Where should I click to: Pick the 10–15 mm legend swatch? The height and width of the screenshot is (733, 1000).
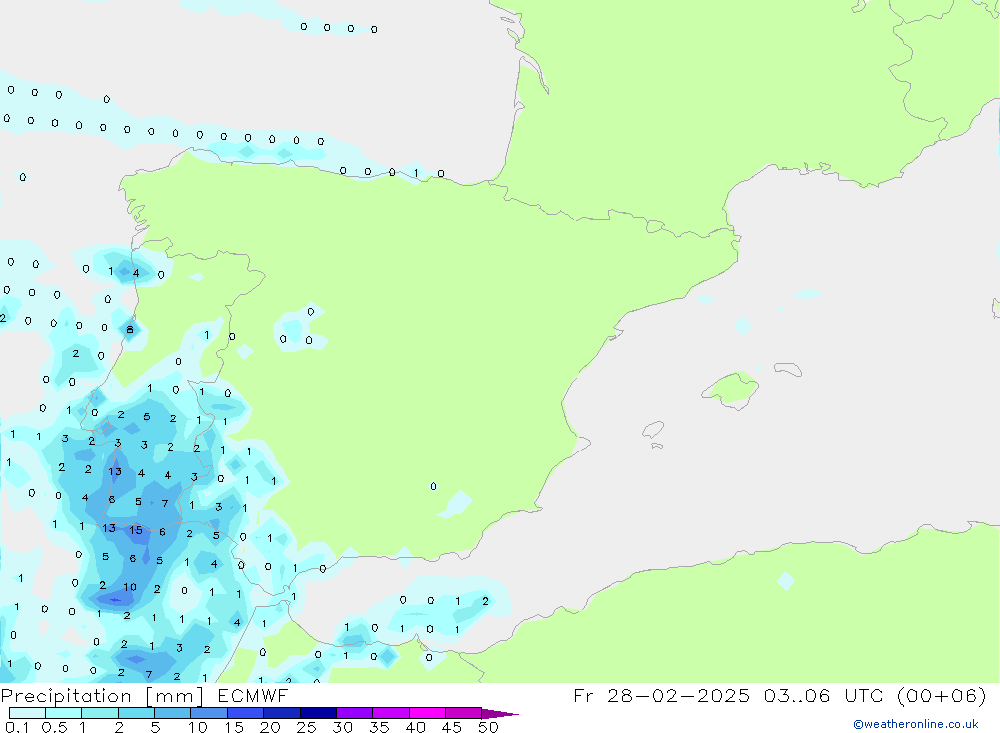[x=209, y=713]
